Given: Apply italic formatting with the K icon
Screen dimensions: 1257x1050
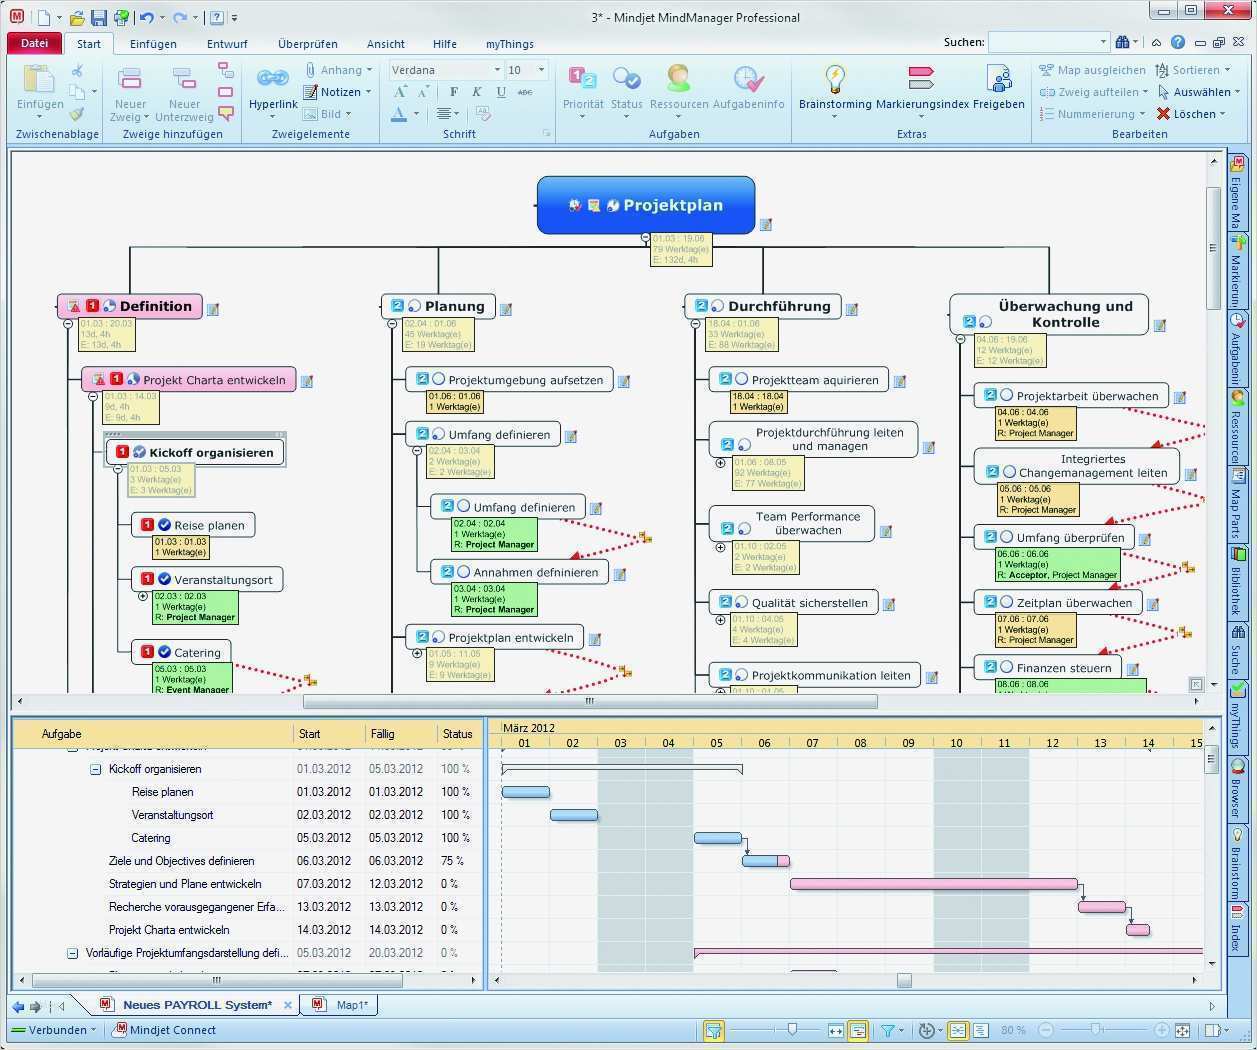Looking at the screenshot, I should [x=477, y=92].
